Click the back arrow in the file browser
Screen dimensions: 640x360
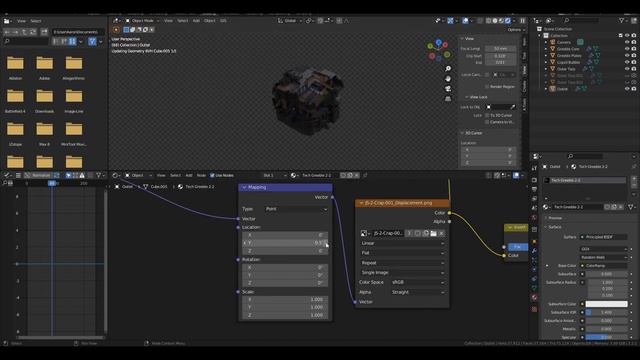7,32
